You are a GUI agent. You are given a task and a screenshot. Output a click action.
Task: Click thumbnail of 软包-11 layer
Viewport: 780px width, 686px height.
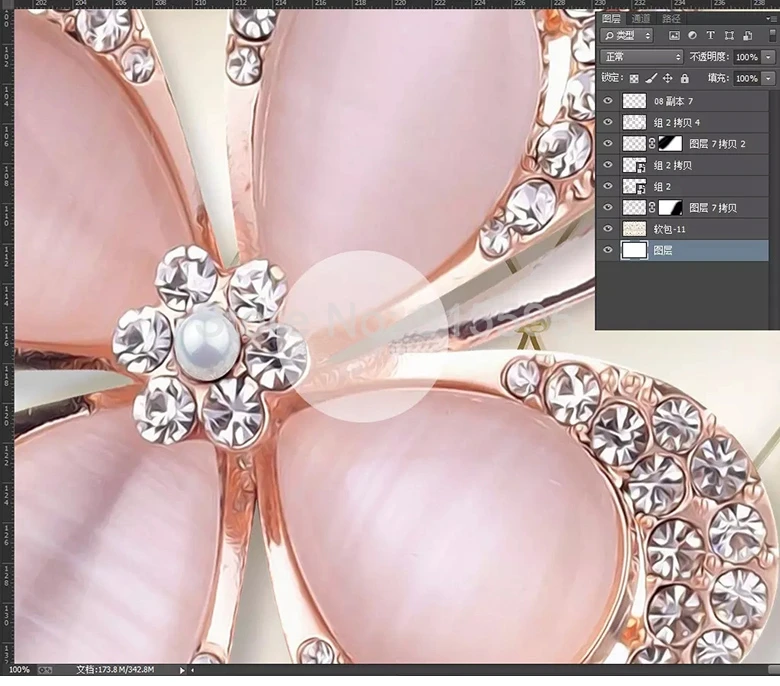[634, 229]
